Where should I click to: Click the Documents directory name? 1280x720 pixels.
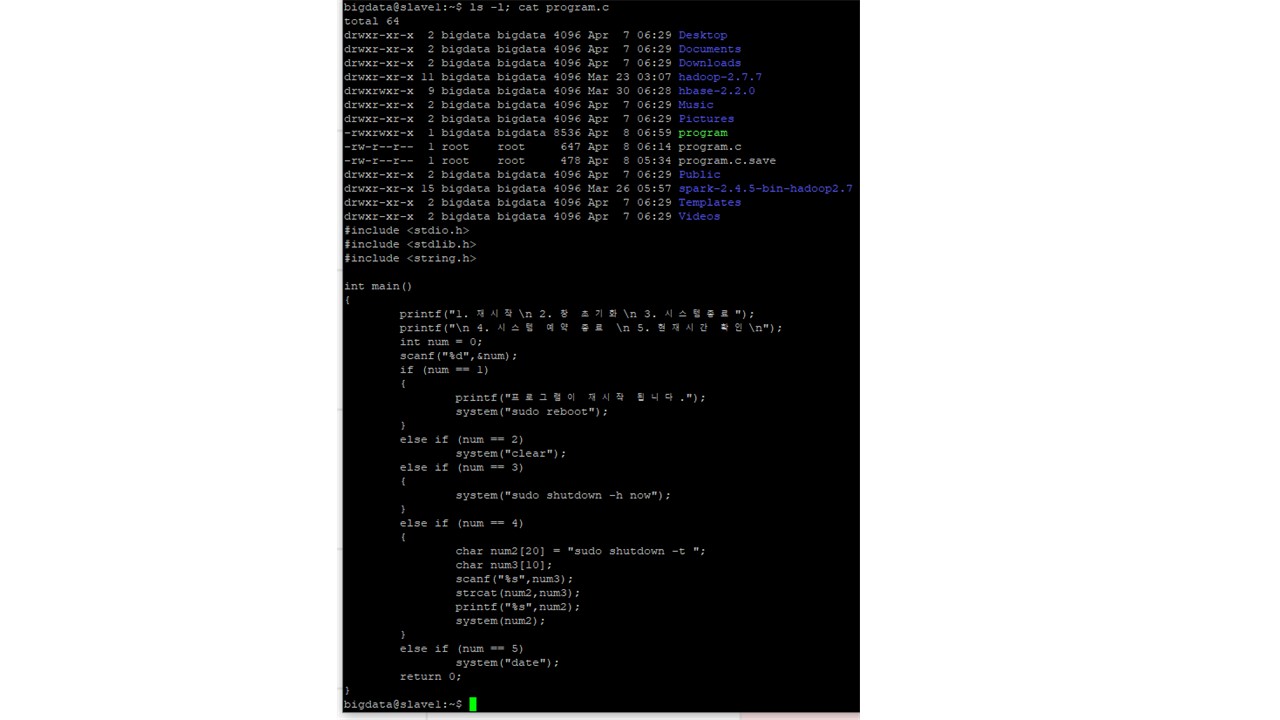[710, 49]
